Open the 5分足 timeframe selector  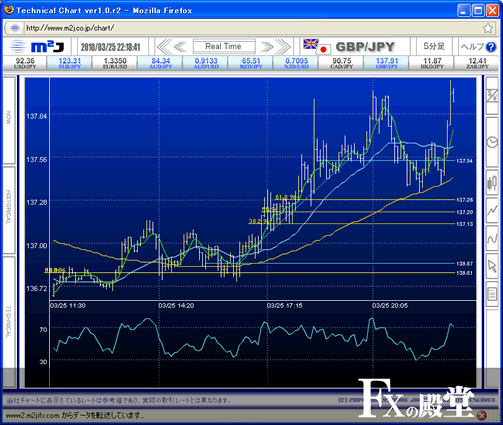coord(434,47)
